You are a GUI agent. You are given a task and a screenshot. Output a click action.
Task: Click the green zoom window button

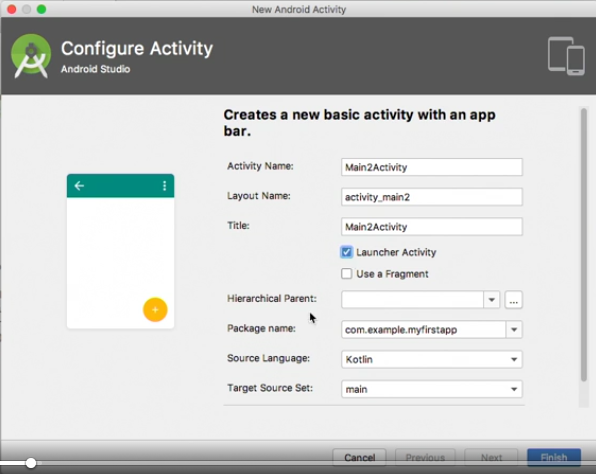point(41,9)
